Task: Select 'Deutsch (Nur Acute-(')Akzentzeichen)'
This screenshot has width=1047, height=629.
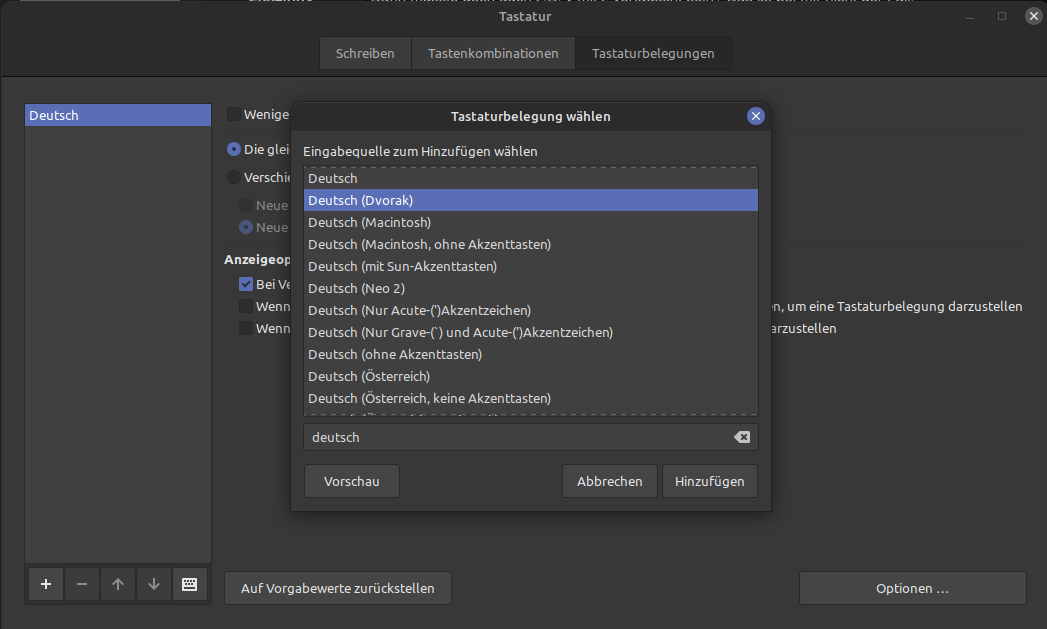Action: (x=531, y=310)
